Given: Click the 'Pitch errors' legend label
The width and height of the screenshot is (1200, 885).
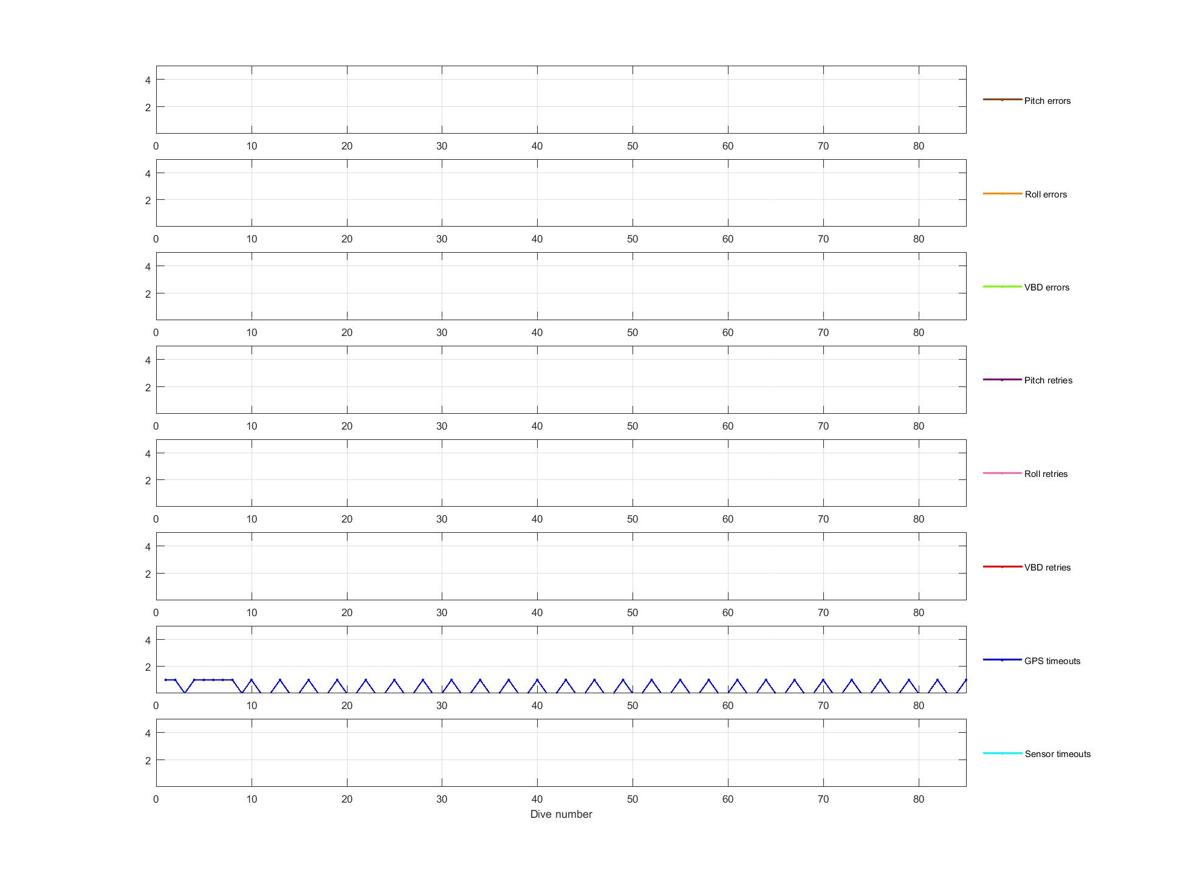Looking at the screenshot, I should 1047,101.
